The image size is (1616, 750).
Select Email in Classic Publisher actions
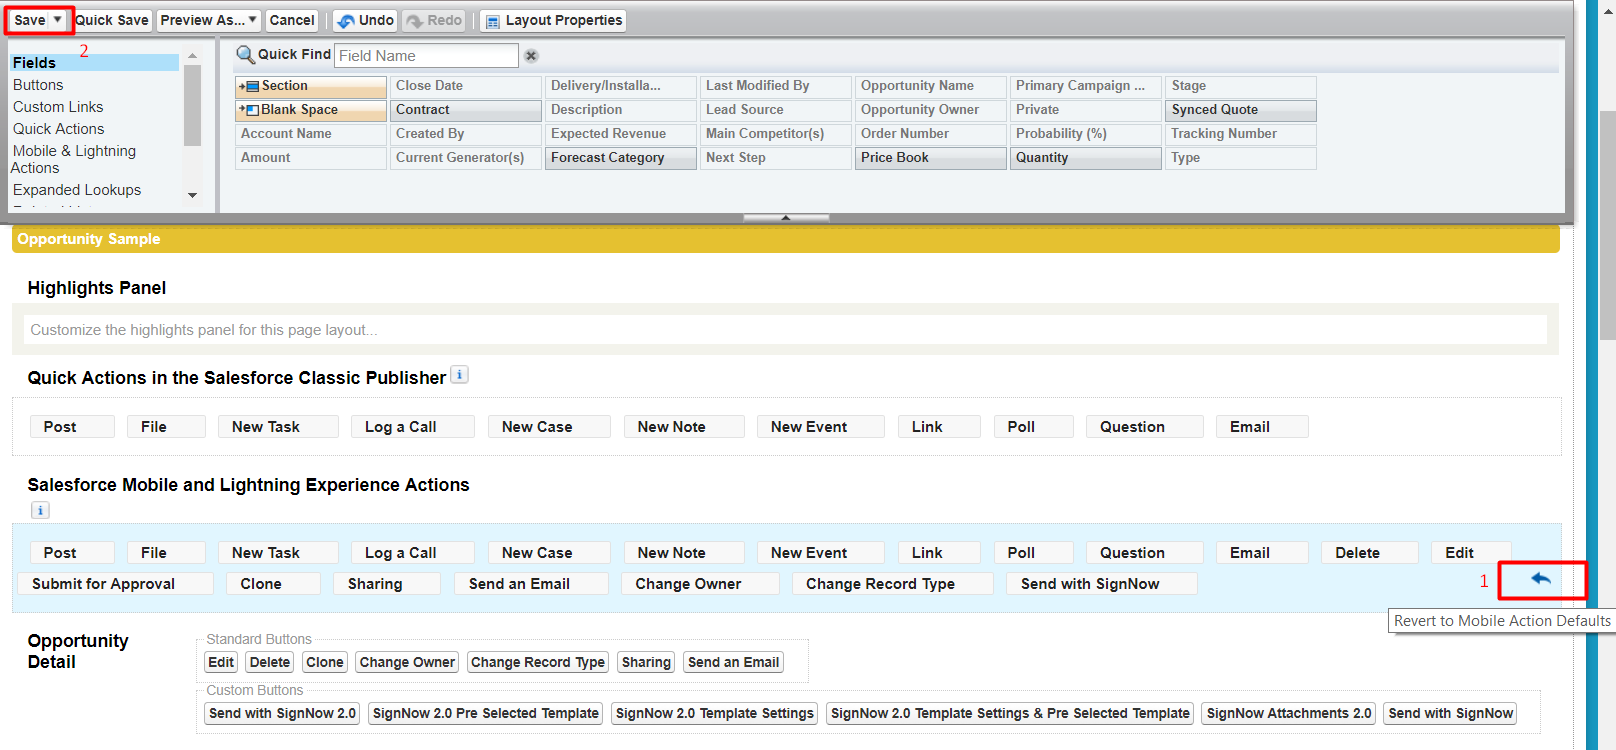(1262, 427)
